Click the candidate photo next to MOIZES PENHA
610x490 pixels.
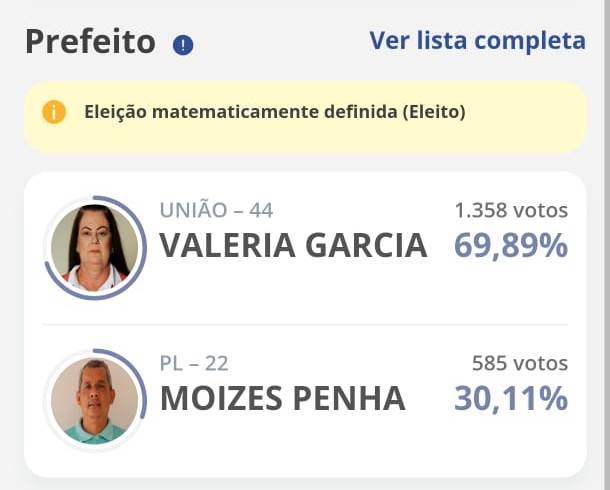pos(95,400)
